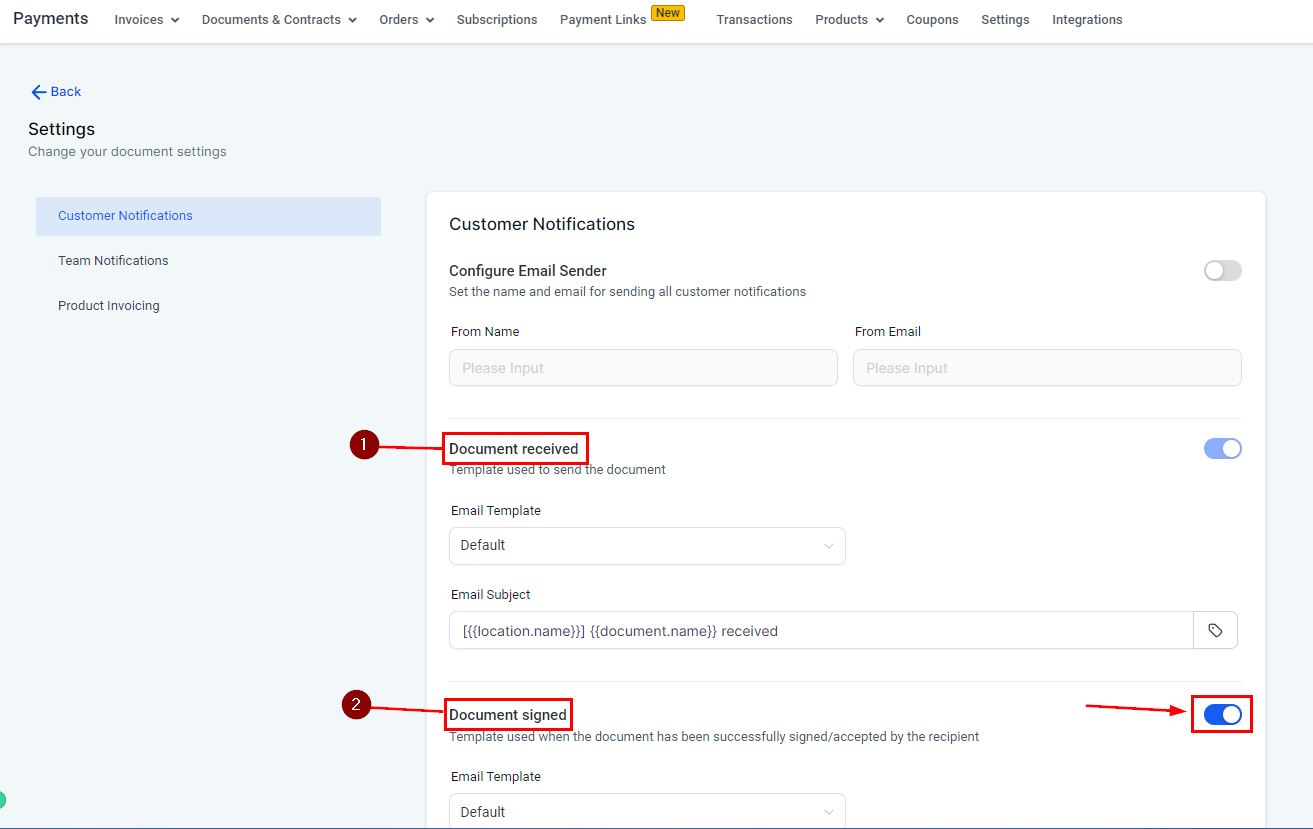
Task: Click the Configure Email Sender label
Action: point(528,271)
